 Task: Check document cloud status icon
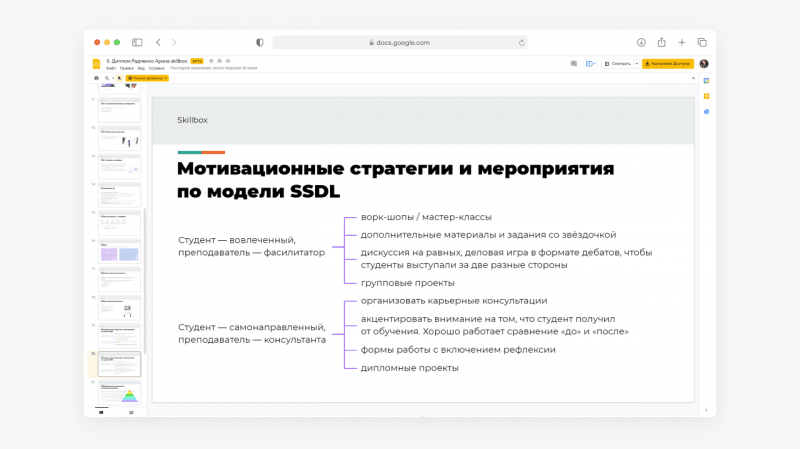pos(228,61)
